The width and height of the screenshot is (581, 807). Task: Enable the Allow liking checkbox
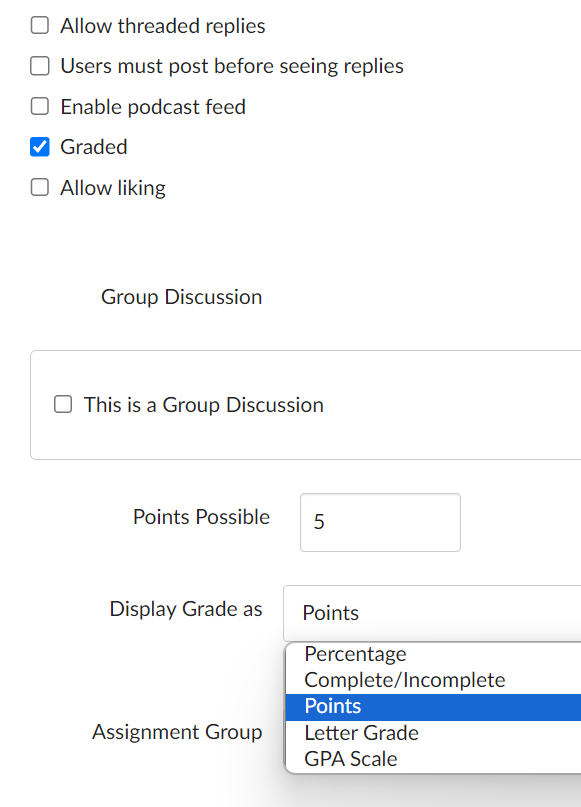40,187
